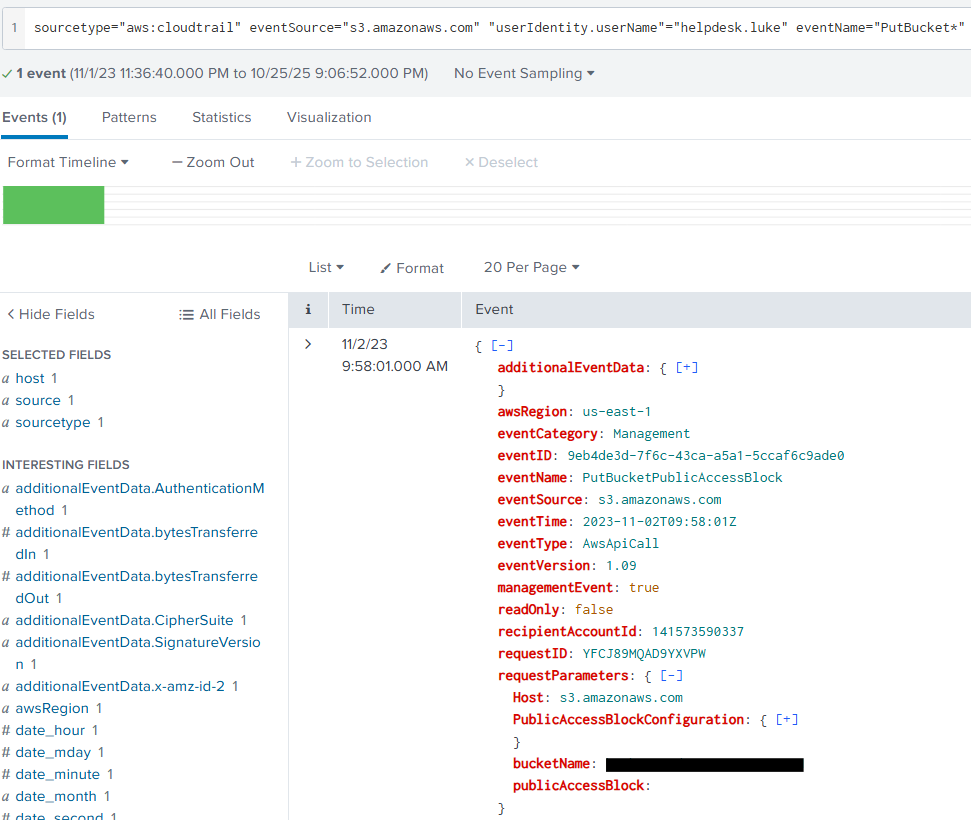
Task: Collapse the requestParameters JSON node
Action: pos(672,675)
